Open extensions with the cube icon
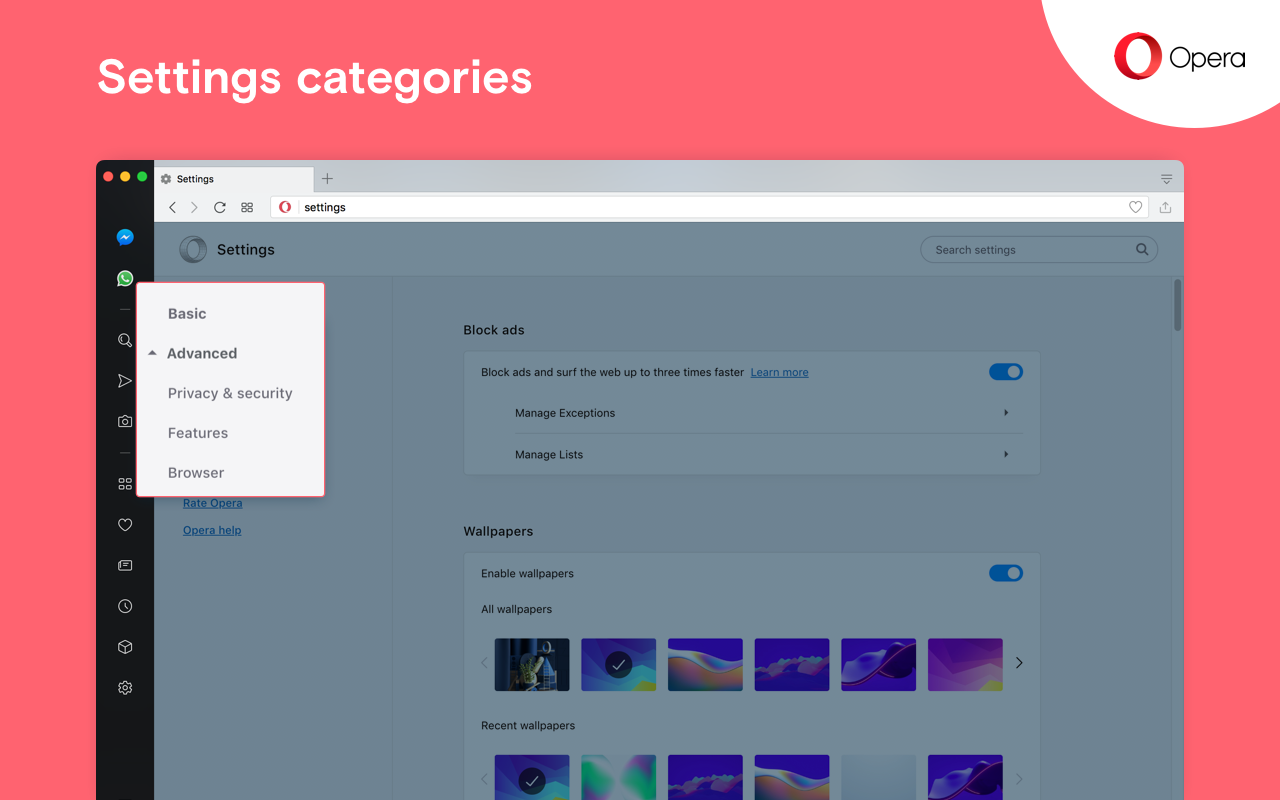Viewport: 1280px width, 800px height. 124,646
